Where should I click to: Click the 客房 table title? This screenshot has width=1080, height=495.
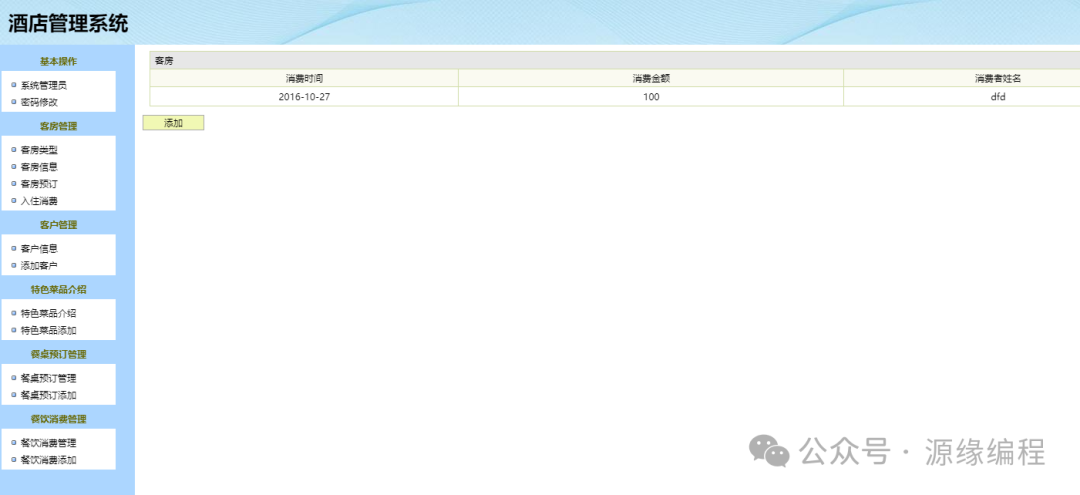pyautogui.click(x=164, y=61)
